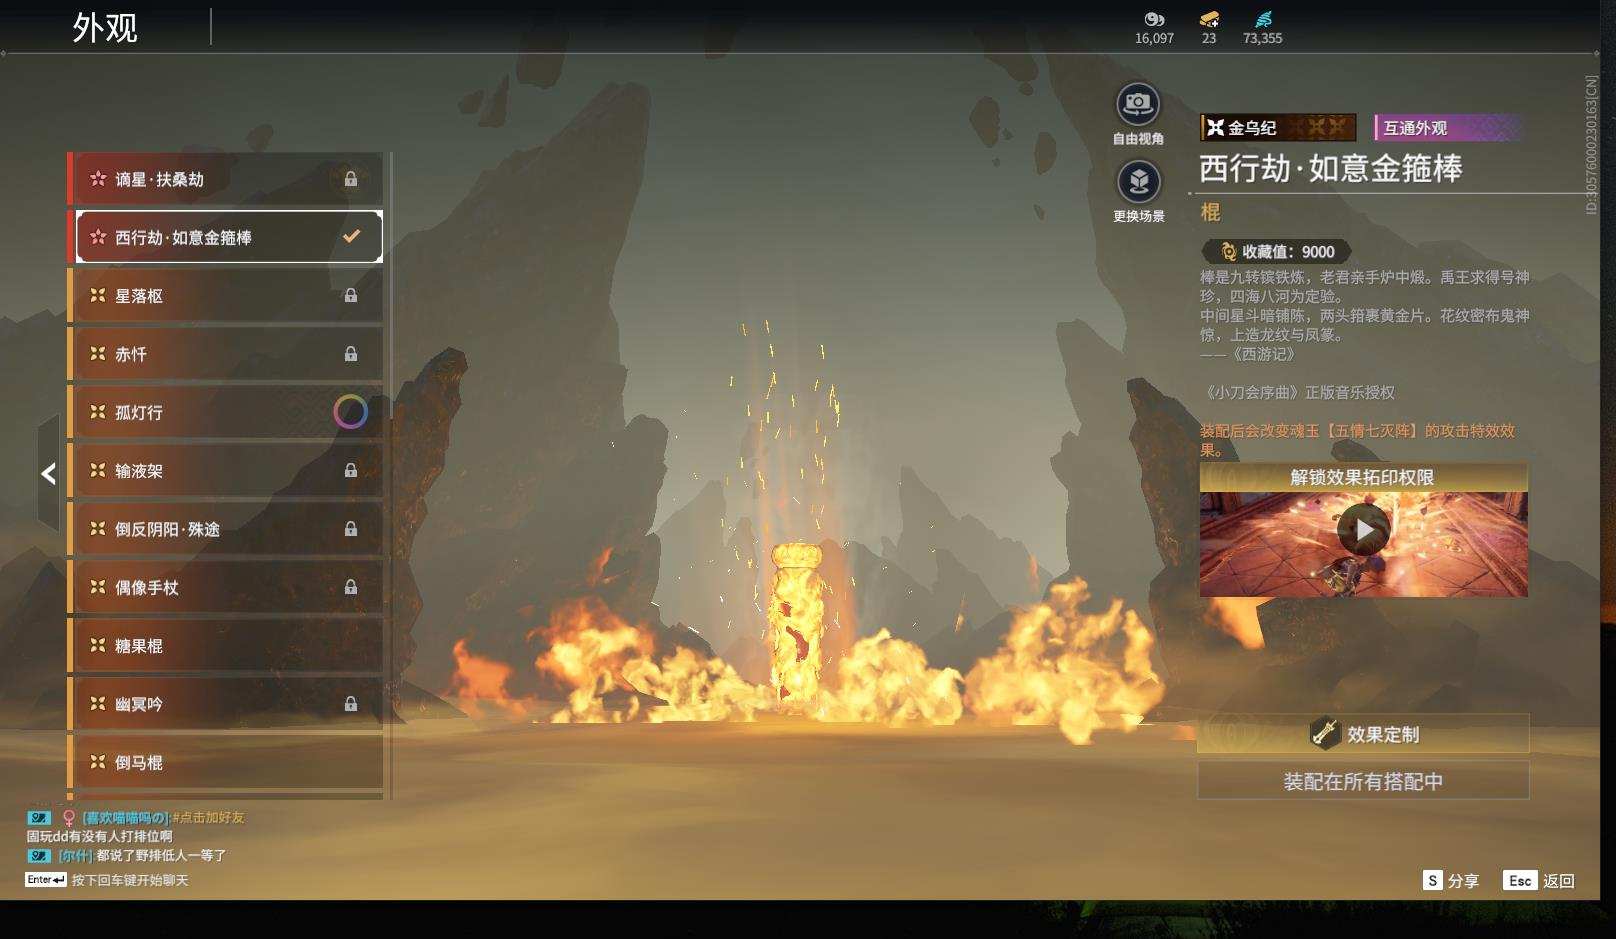Click the lock icon on 幽冥吟
Screen dimensions: 1616x939
pyautogui.click(x=351, y=704)
